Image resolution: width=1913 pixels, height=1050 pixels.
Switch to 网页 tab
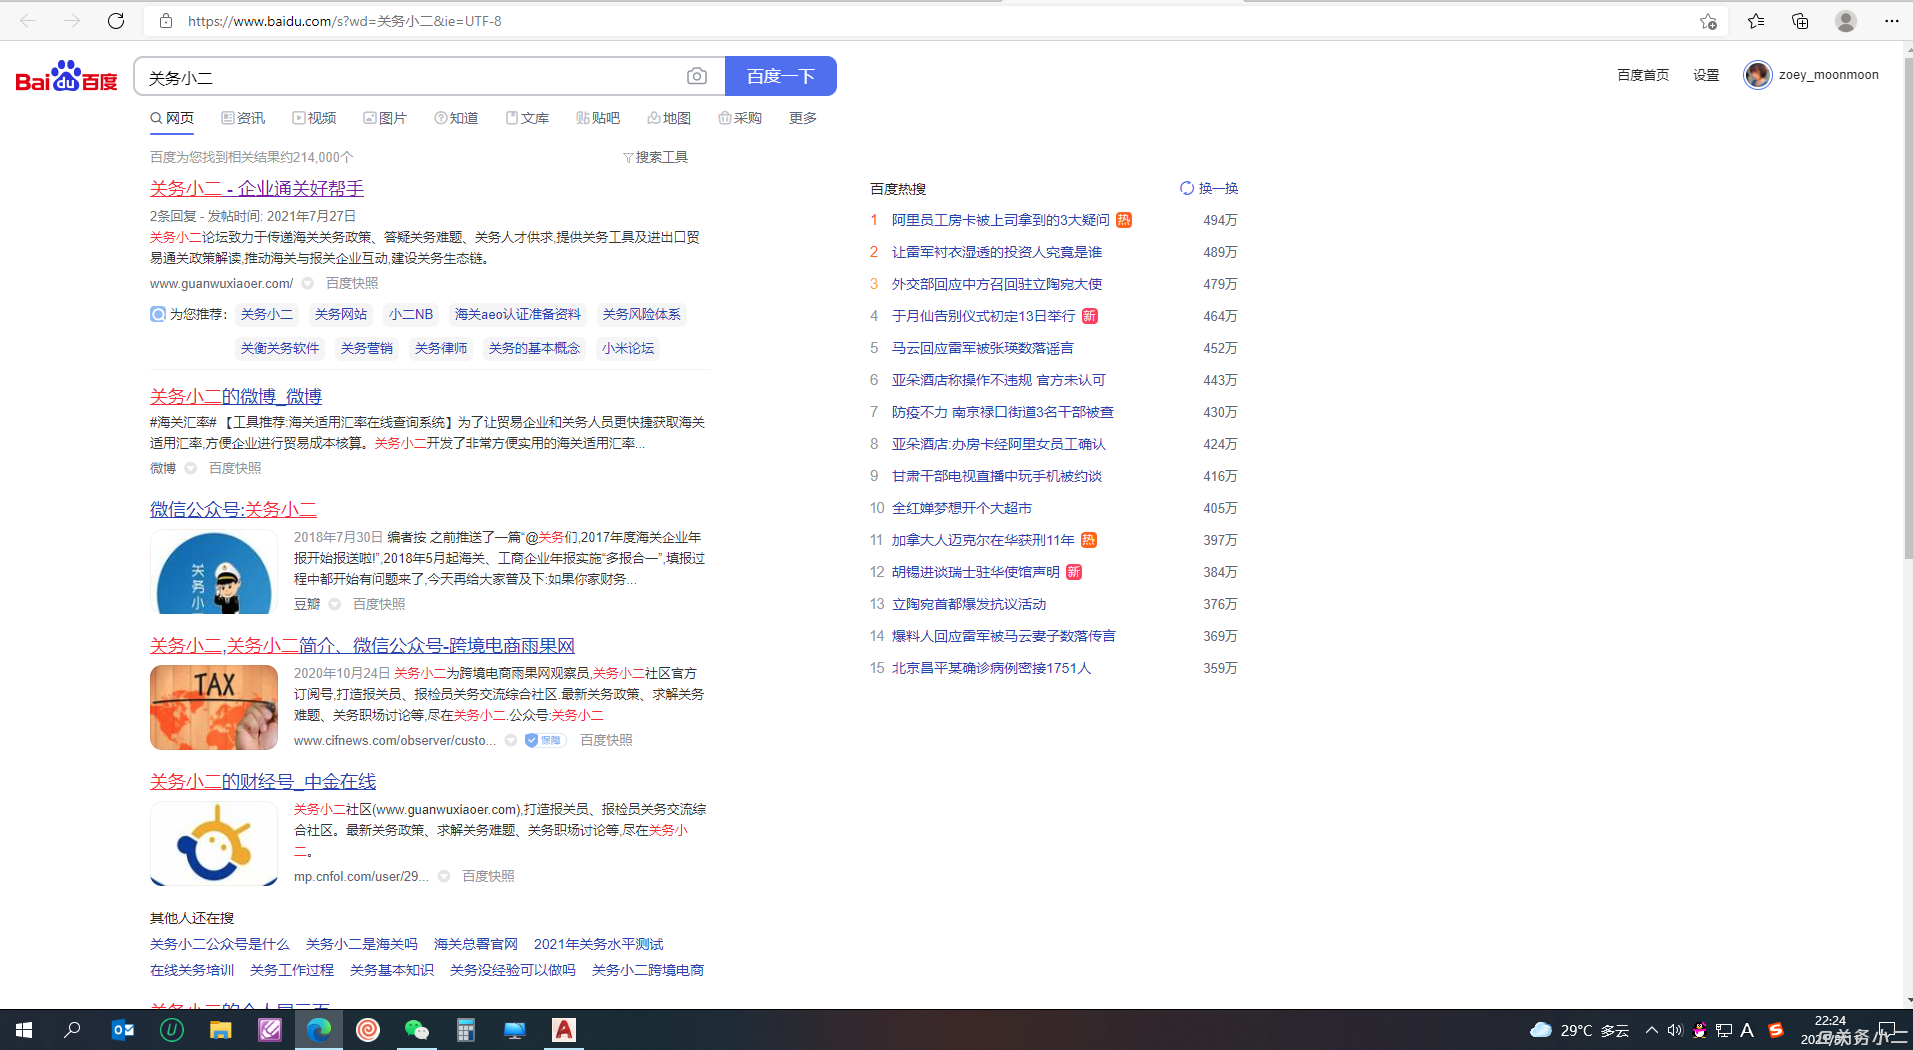[172, 118]
